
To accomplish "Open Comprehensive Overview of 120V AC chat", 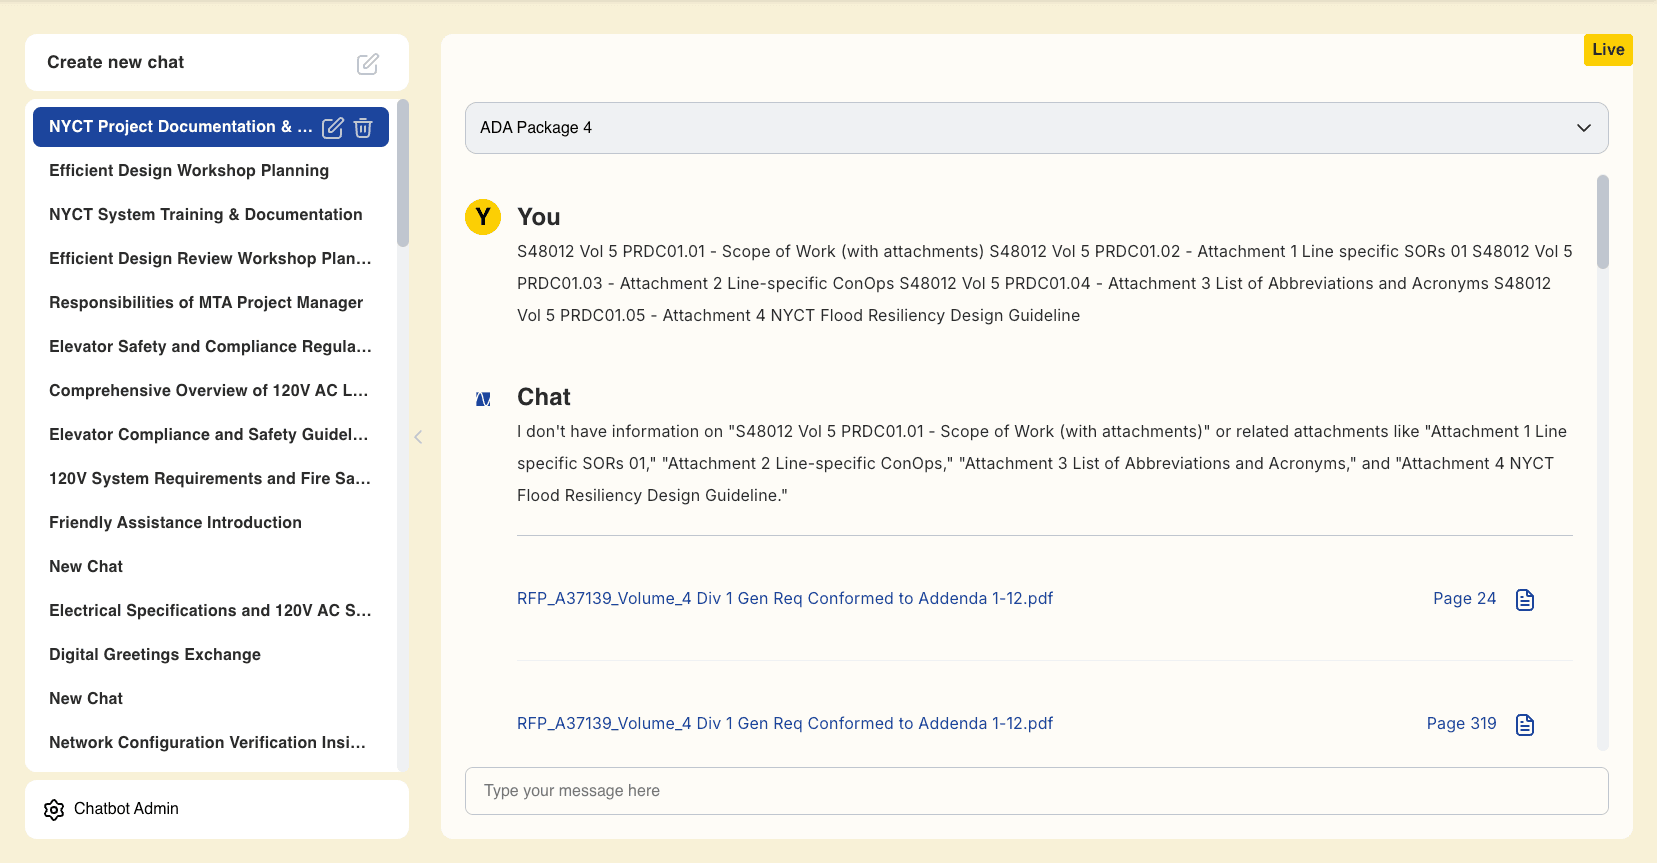I will point(209,391).
